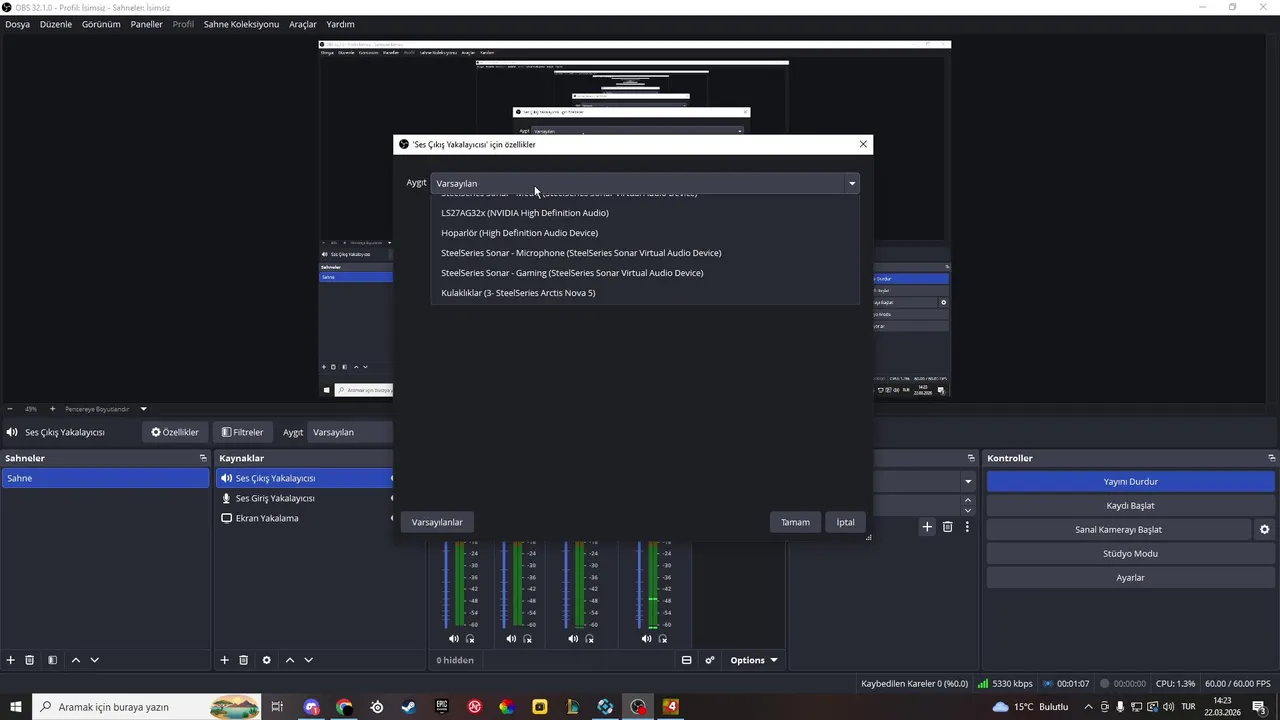Show hidden system tray icons chevron
Screen dimensions: 1280x720
click(x=1088, y=707)
